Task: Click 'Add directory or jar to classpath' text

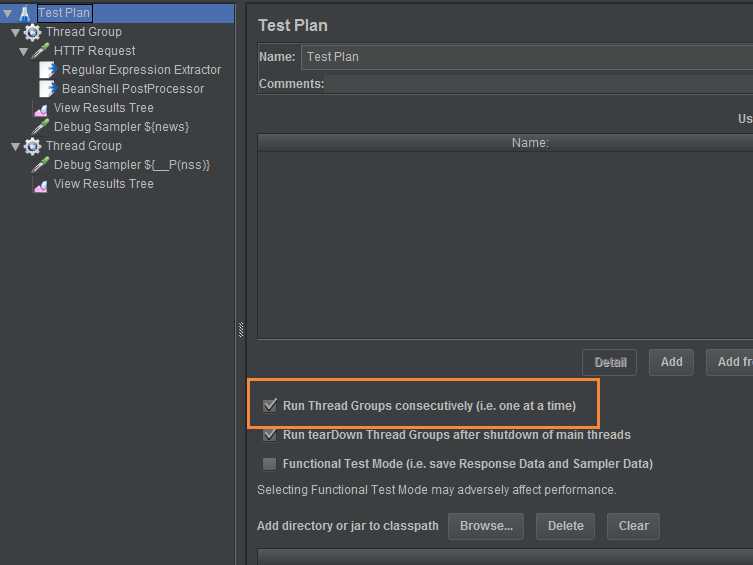Action: click(348, 526)
